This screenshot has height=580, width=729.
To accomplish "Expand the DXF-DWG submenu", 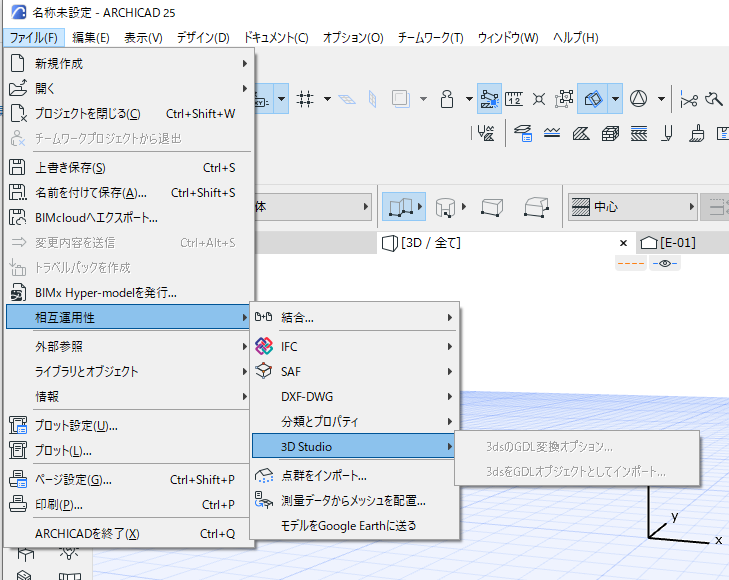I will pos(354,396).
